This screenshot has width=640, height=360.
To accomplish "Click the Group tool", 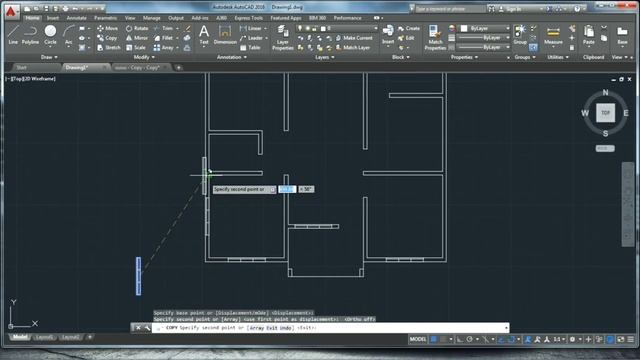I will [x=520, y=34].
